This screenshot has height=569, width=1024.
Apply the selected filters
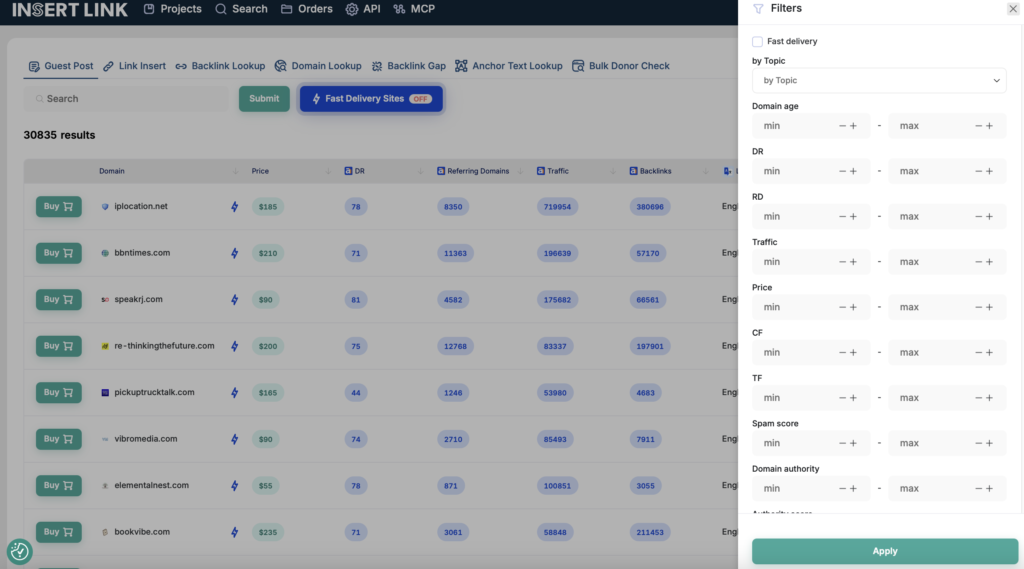pos(885,551)
